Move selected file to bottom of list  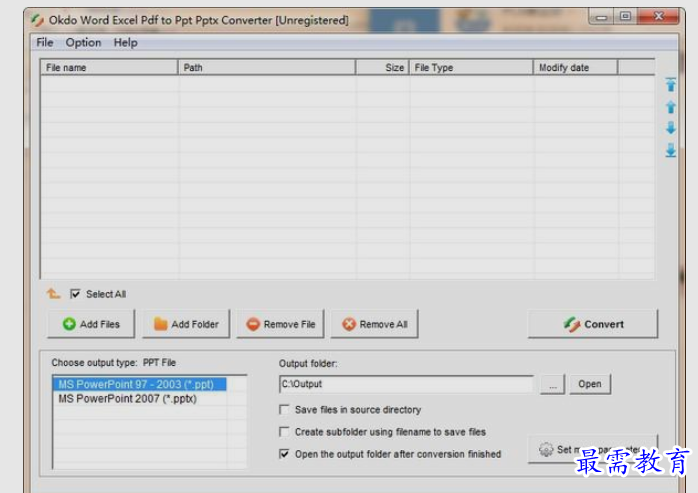click(x=670, y=150)
